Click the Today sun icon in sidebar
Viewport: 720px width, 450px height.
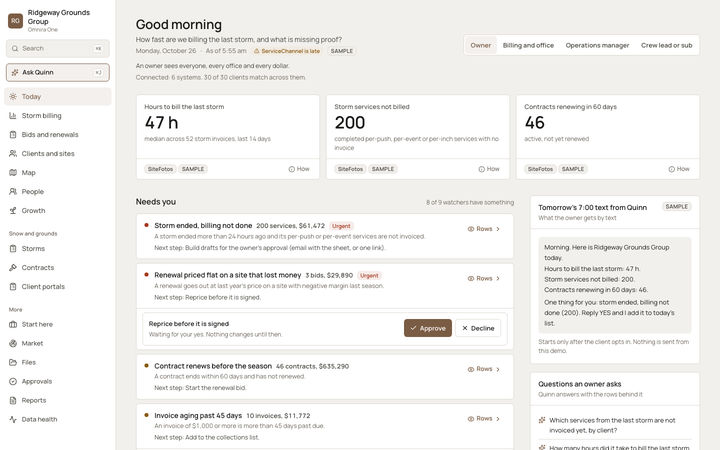[x=13, y=96]
